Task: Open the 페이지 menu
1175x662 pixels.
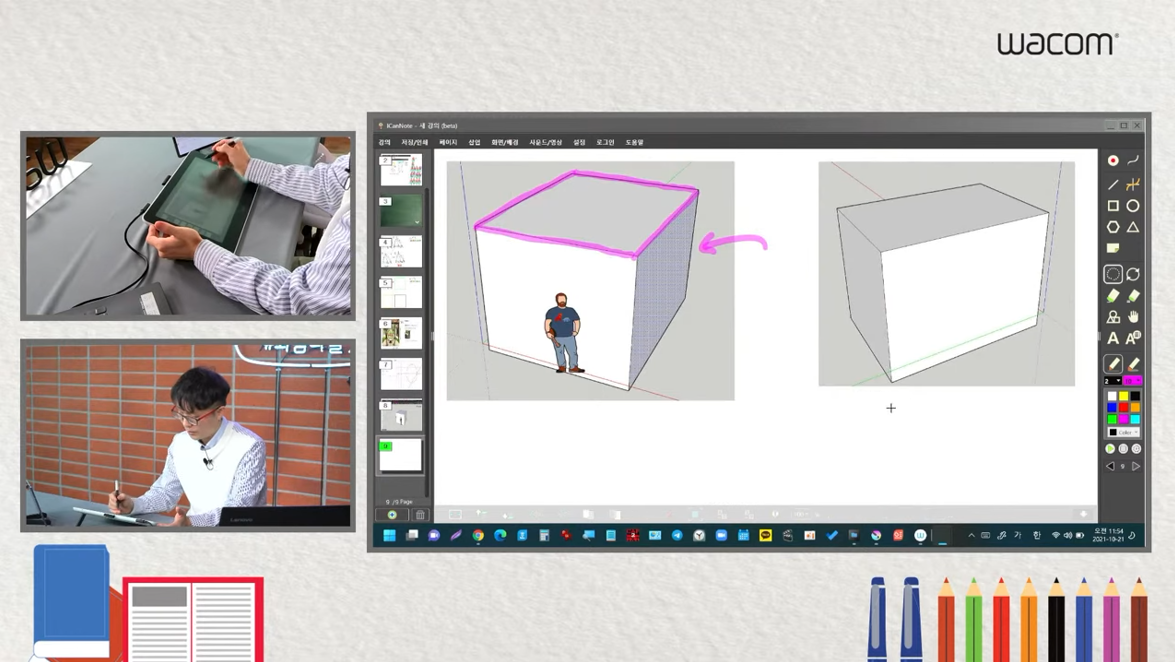Action: (448, 142)
